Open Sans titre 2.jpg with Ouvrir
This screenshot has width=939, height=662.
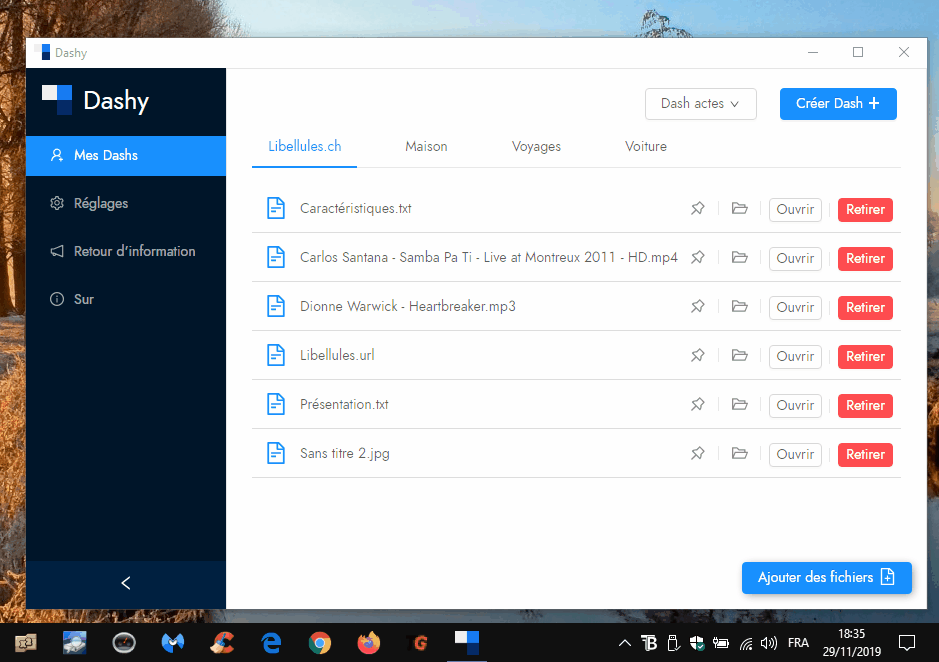795,455
